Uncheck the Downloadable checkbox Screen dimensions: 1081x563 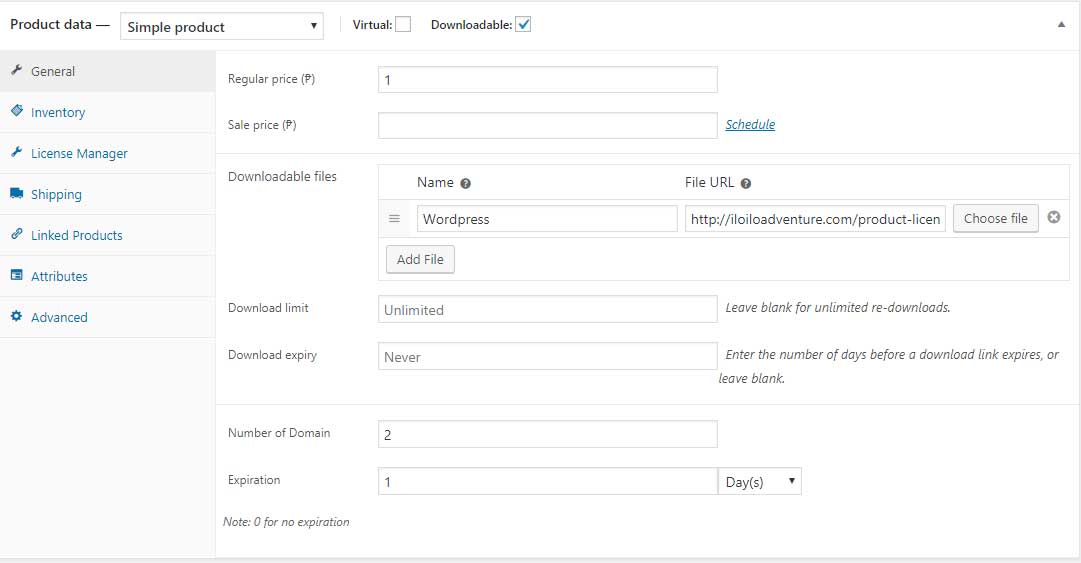523,25
